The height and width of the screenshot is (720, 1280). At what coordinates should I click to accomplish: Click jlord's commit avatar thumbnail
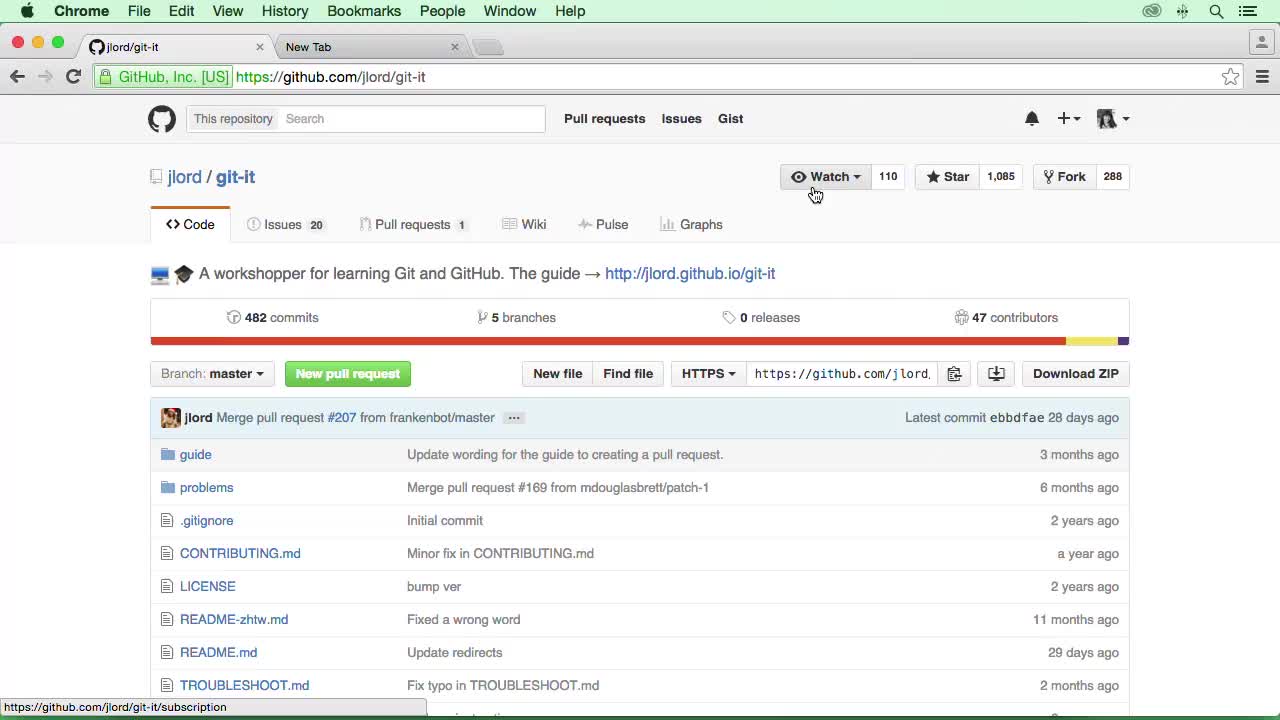pyautogui.click(x=171, y=418)
